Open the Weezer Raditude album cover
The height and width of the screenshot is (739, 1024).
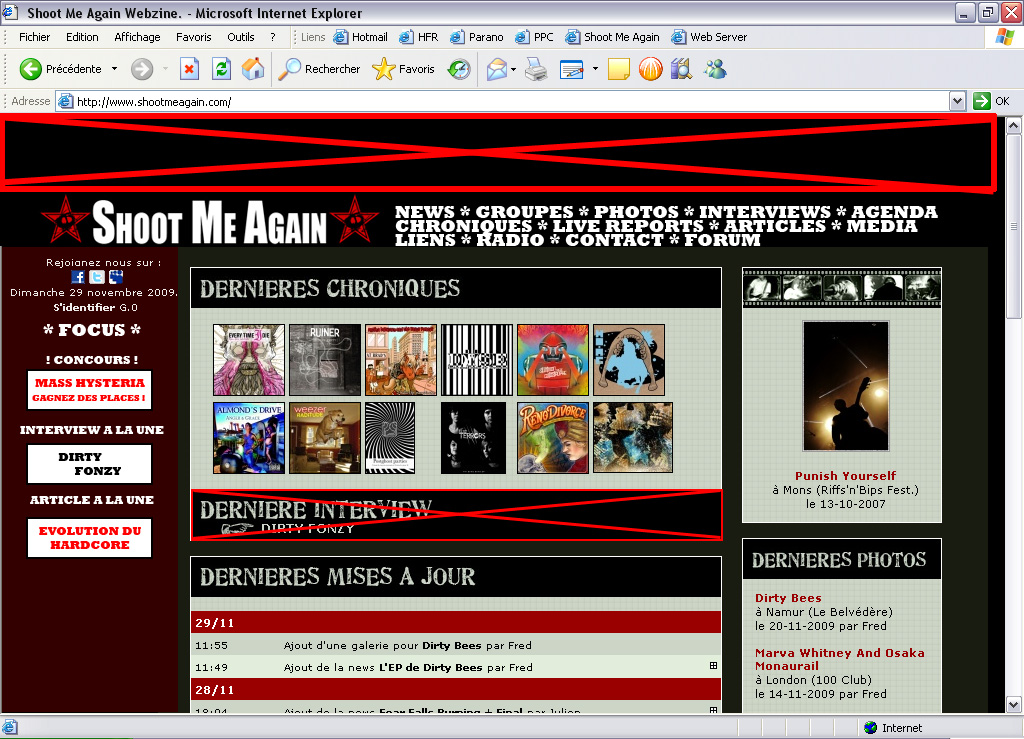click(325, 437)
